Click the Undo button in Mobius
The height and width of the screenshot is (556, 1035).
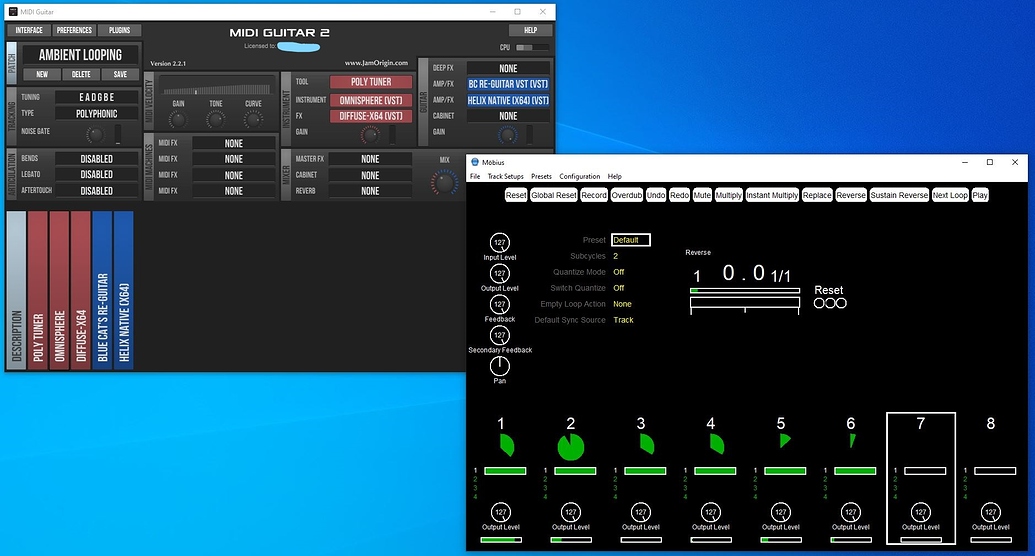pyautogui.click(x=656, y=195)
